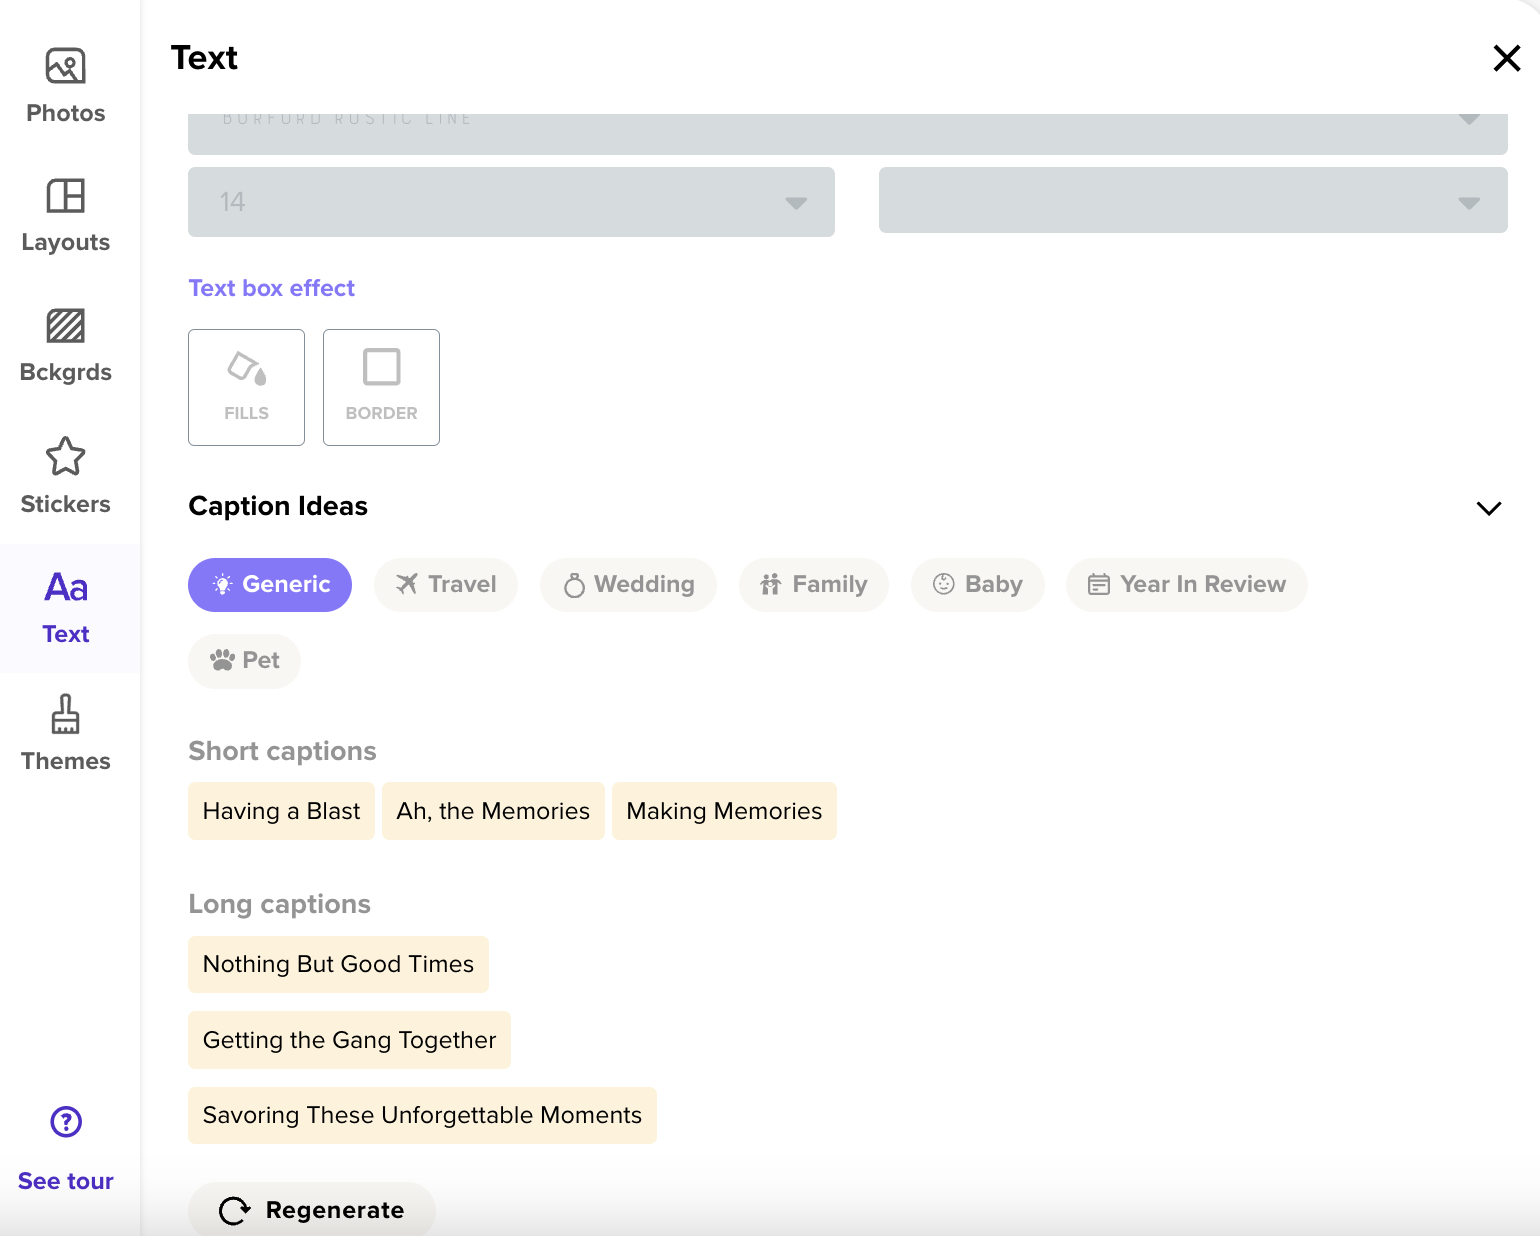Viewport: 1540px width, 1236px height.
Task: Open the Themes brush icon
Action: (66, 715)
